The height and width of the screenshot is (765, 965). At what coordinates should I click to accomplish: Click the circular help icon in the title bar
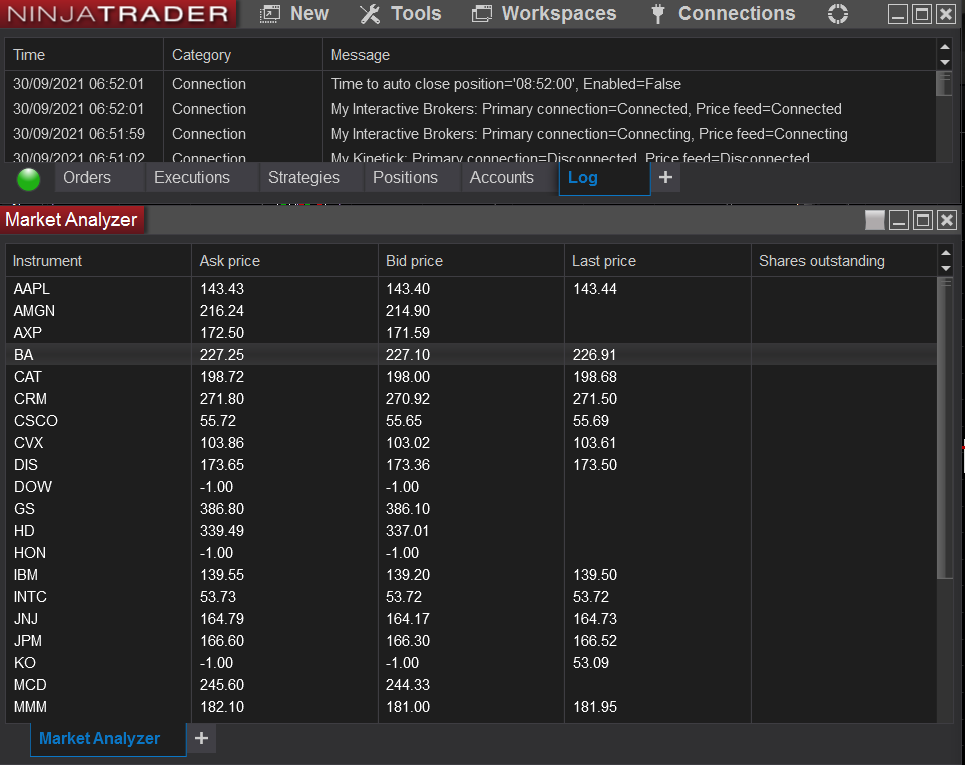click(x=838, y=14)
